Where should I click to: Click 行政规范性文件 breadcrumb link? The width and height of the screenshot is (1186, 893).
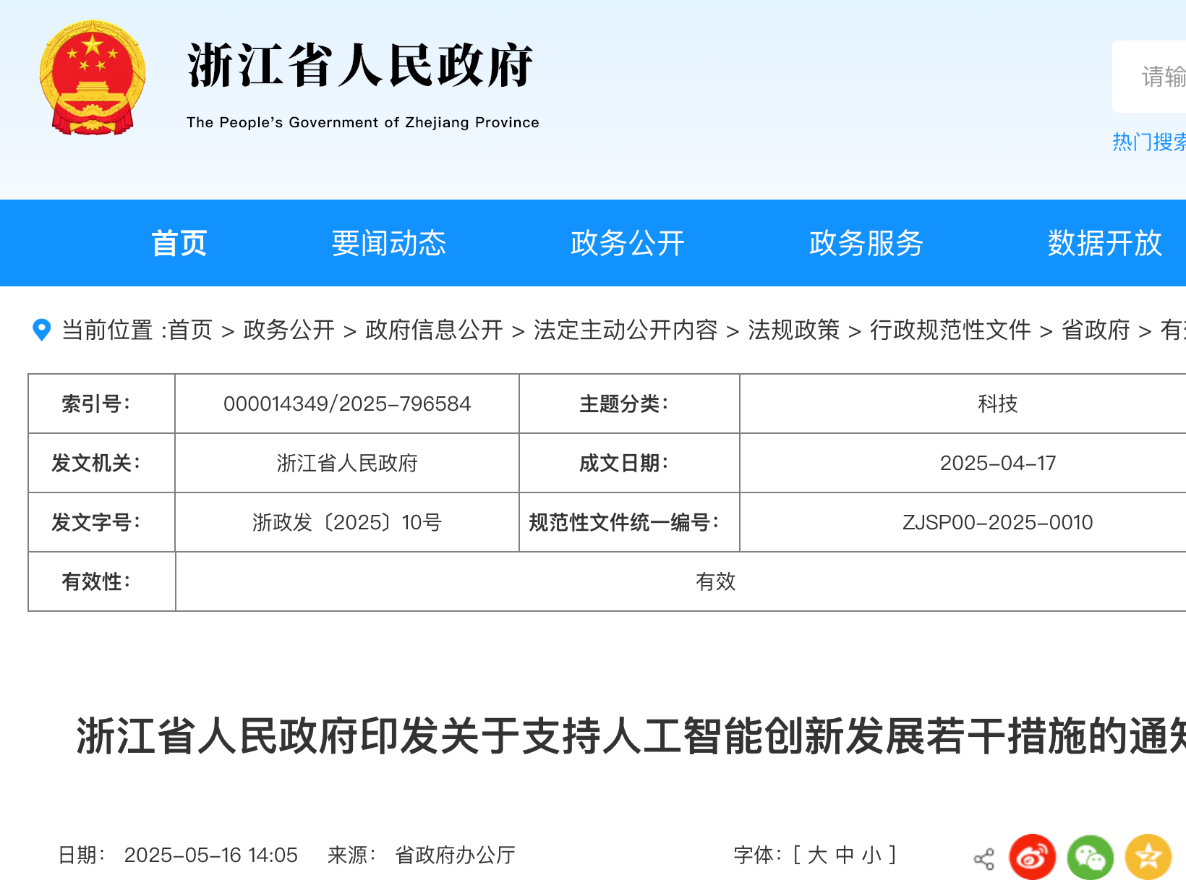click(x=950, y=330)
